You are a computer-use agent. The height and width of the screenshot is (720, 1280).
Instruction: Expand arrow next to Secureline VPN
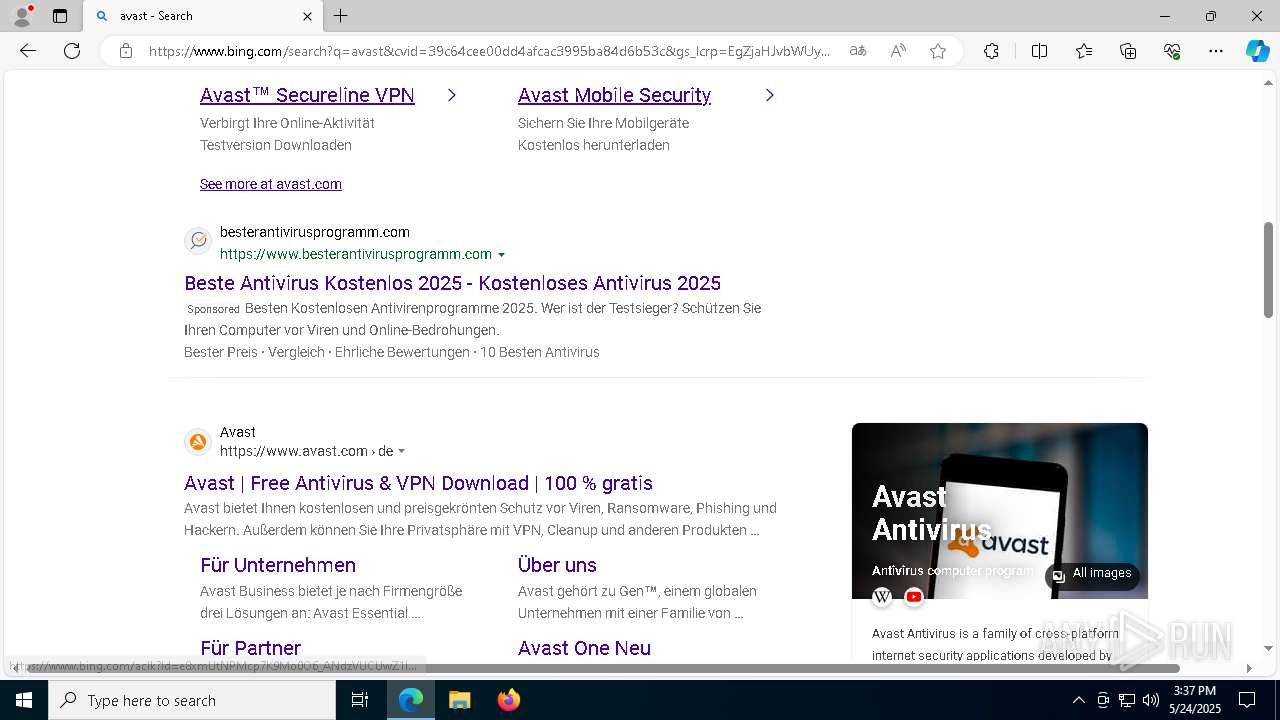[452, 95]
